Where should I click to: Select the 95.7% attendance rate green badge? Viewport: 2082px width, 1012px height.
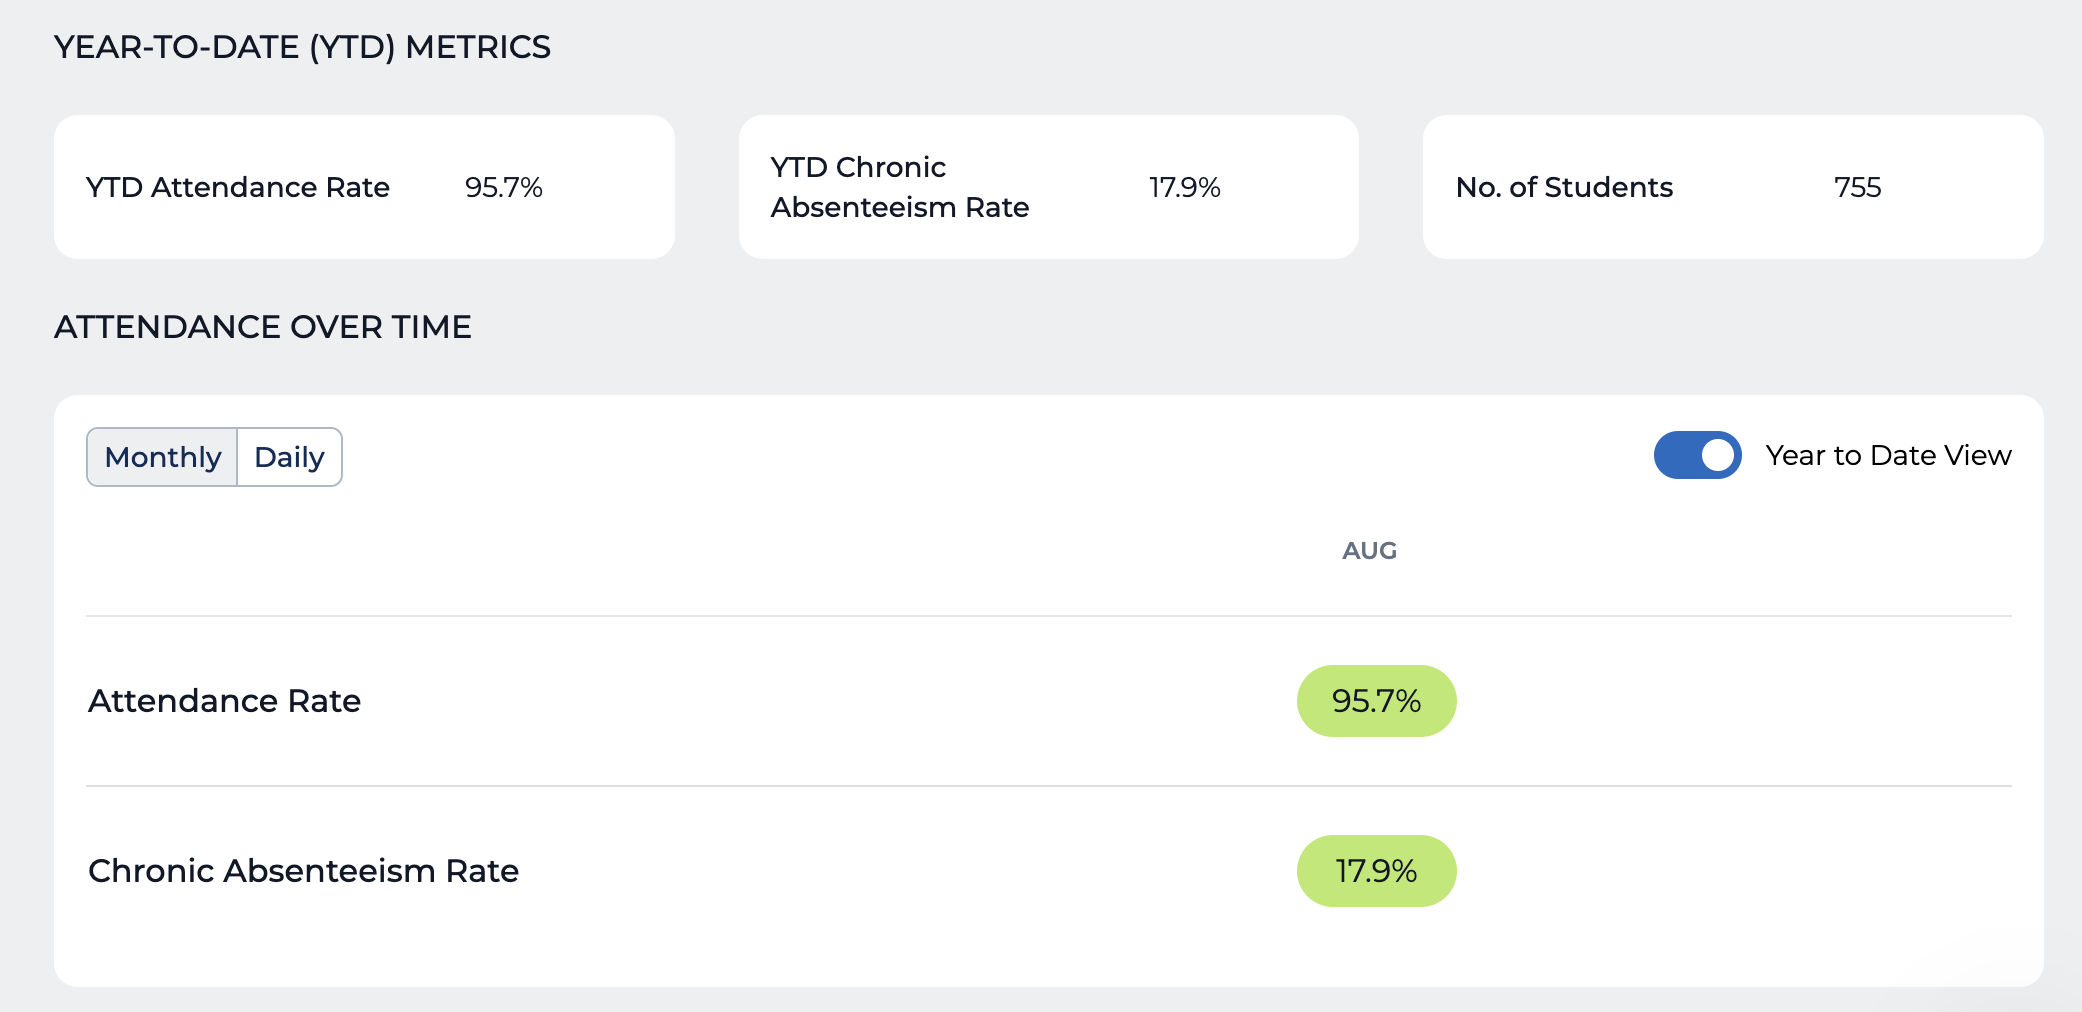point(1376,701)
